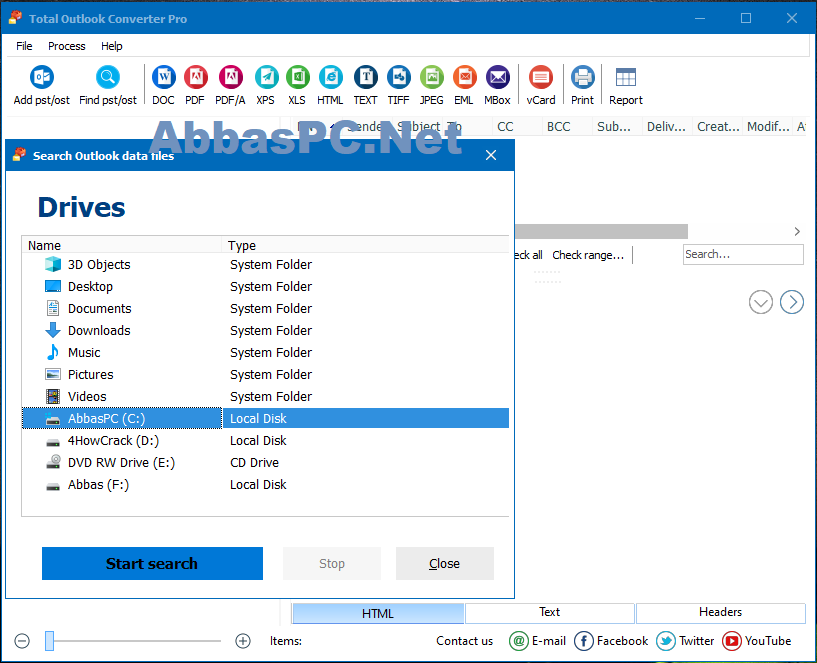Switch to the Text preview tab
The width and height of the screenshot is (817, 663).
[550, 612]
